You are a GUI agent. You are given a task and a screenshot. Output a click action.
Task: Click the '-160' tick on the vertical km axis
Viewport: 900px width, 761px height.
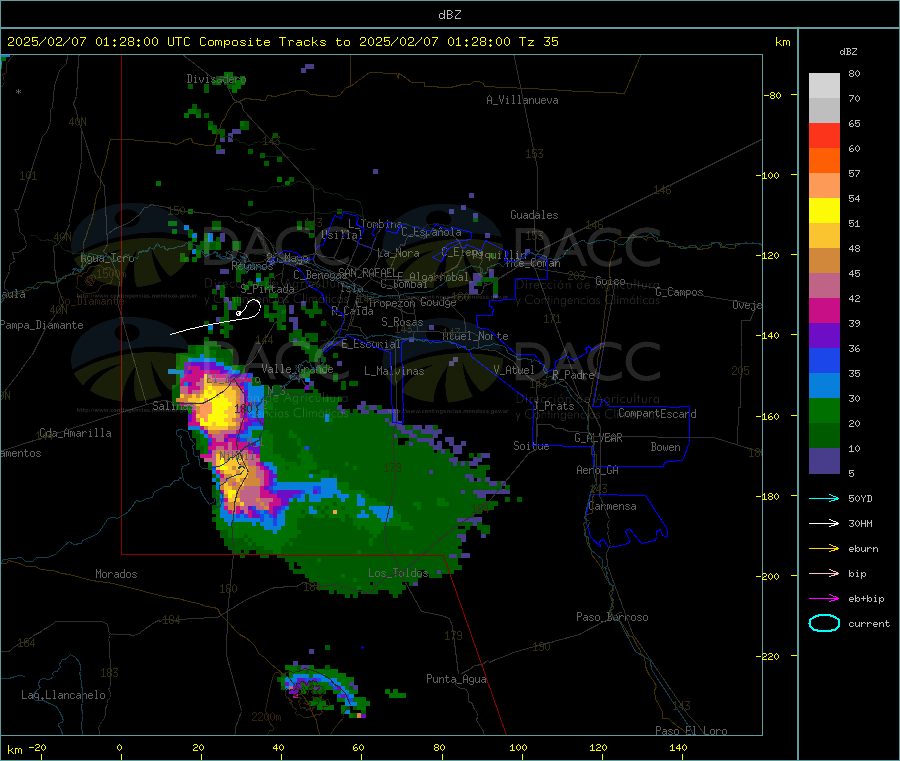click(x=770, y=416)
